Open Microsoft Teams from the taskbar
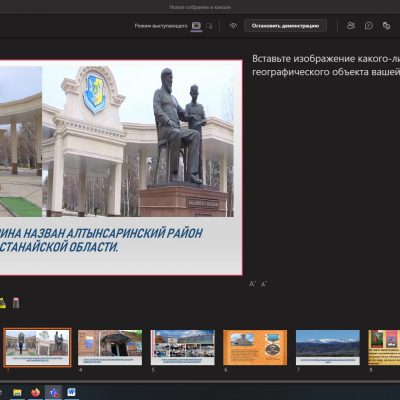The height and width of the screenshot is (400, 400). click(53, 392)
